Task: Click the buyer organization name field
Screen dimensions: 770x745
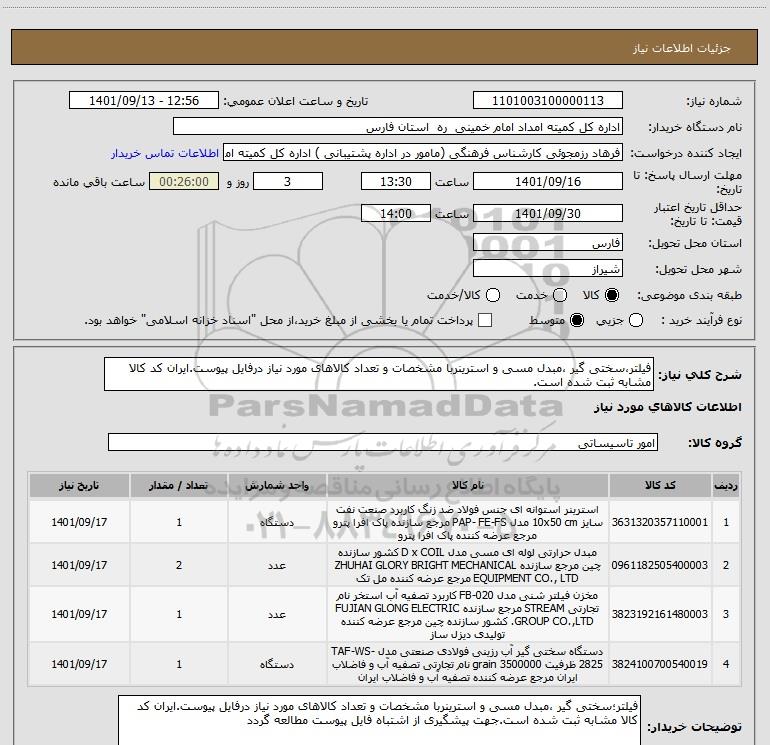Action: (x=398, y=127)
